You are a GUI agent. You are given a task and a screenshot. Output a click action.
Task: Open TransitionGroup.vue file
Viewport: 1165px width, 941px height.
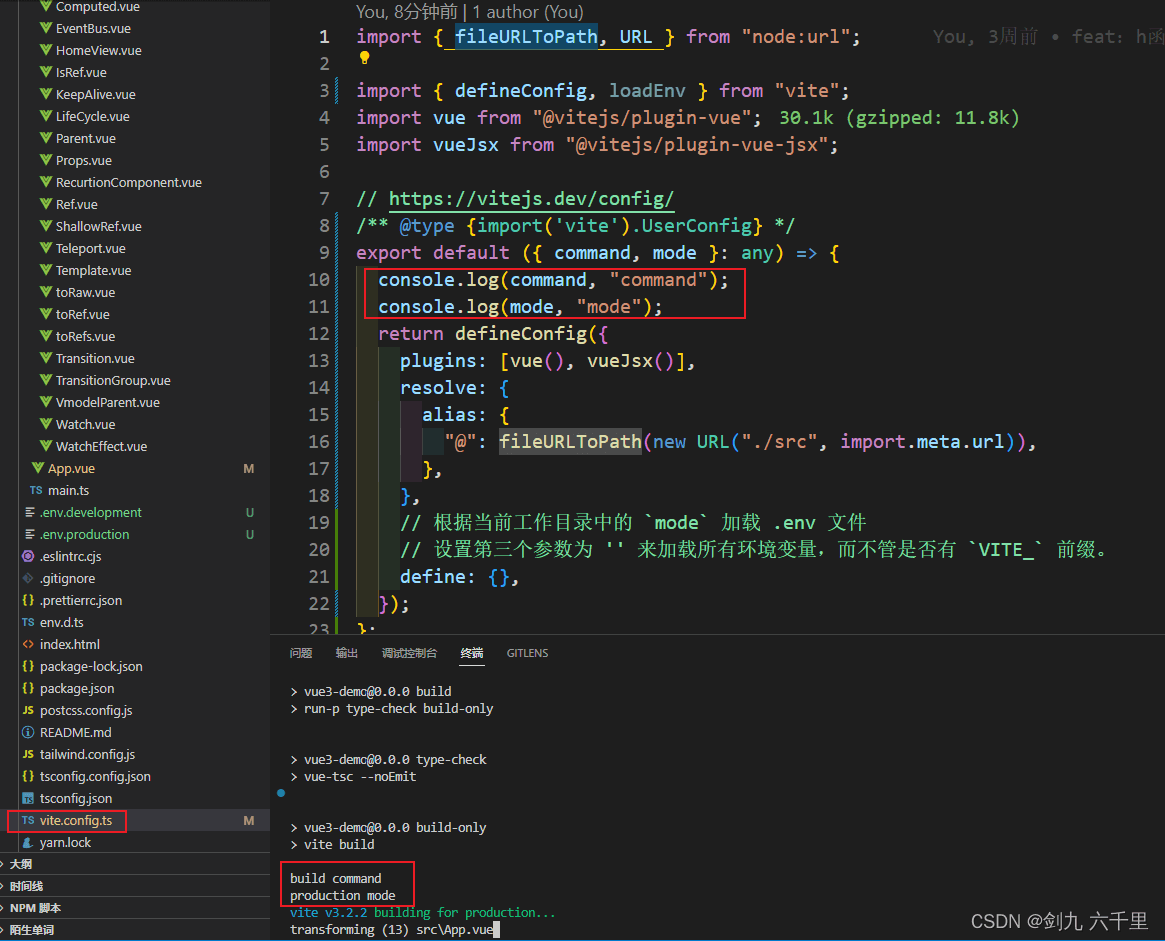(113, 380)
